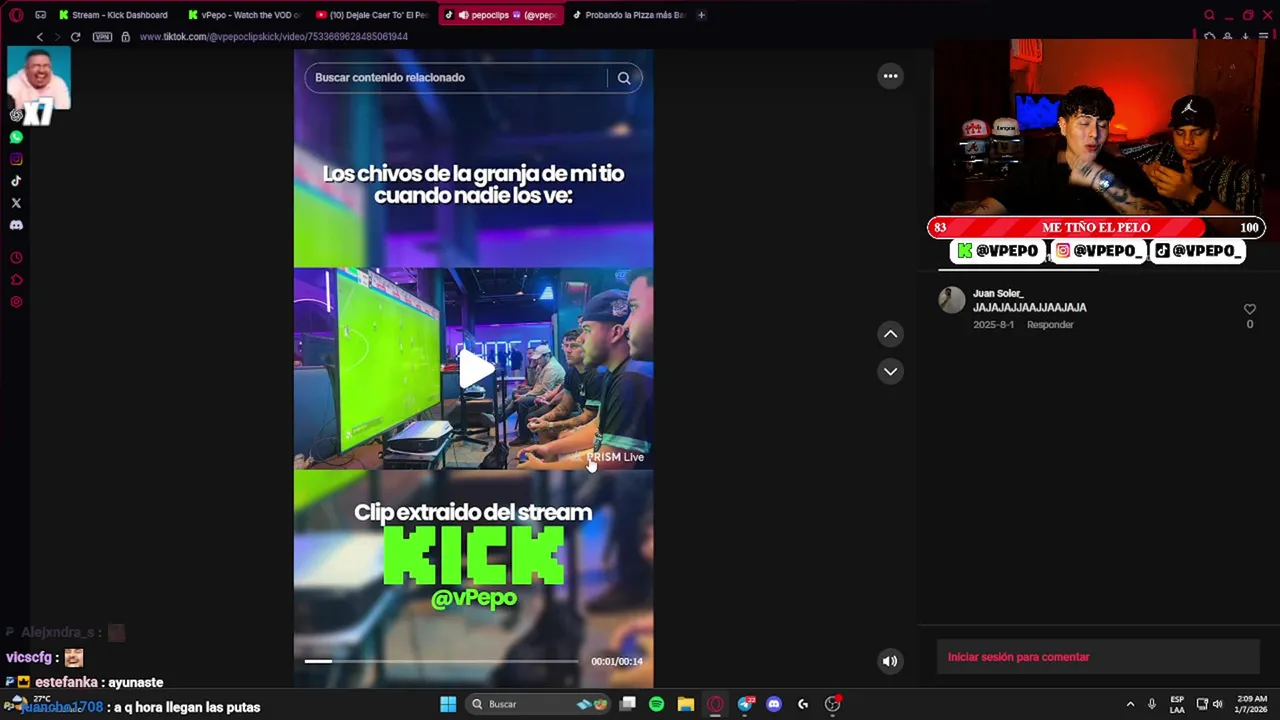Click Iniciar sesión para comentar

pos(1018,657)
